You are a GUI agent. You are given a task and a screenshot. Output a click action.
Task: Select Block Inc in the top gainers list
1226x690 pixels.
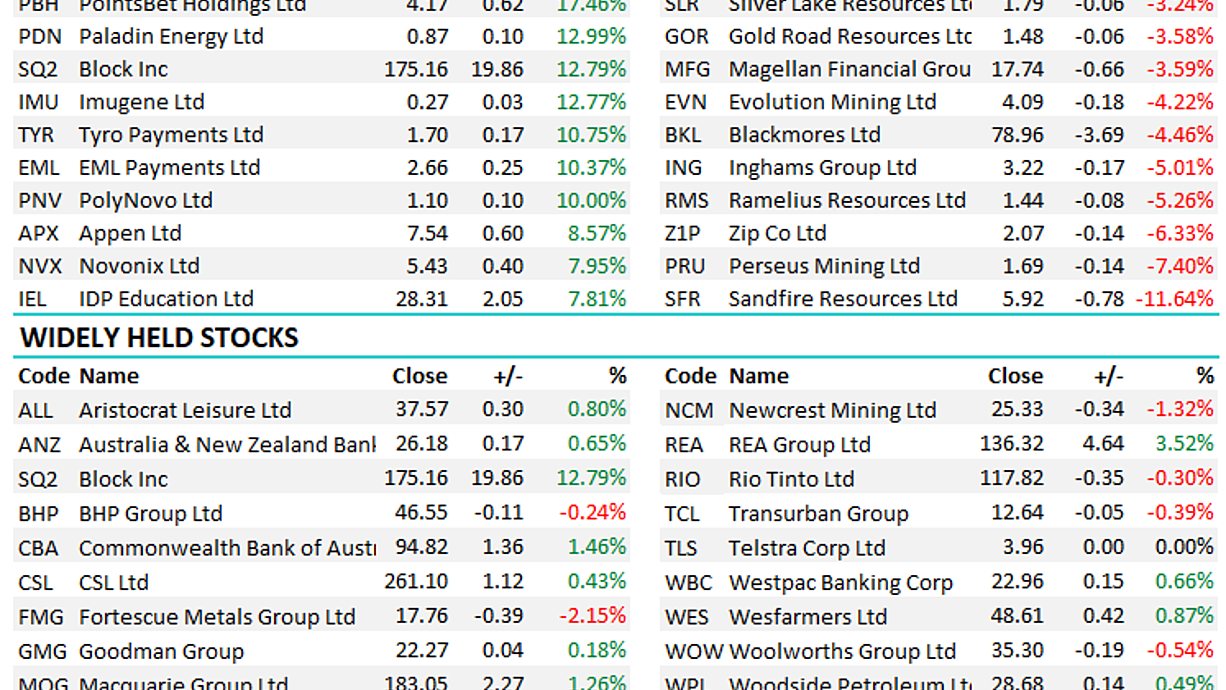123,70
